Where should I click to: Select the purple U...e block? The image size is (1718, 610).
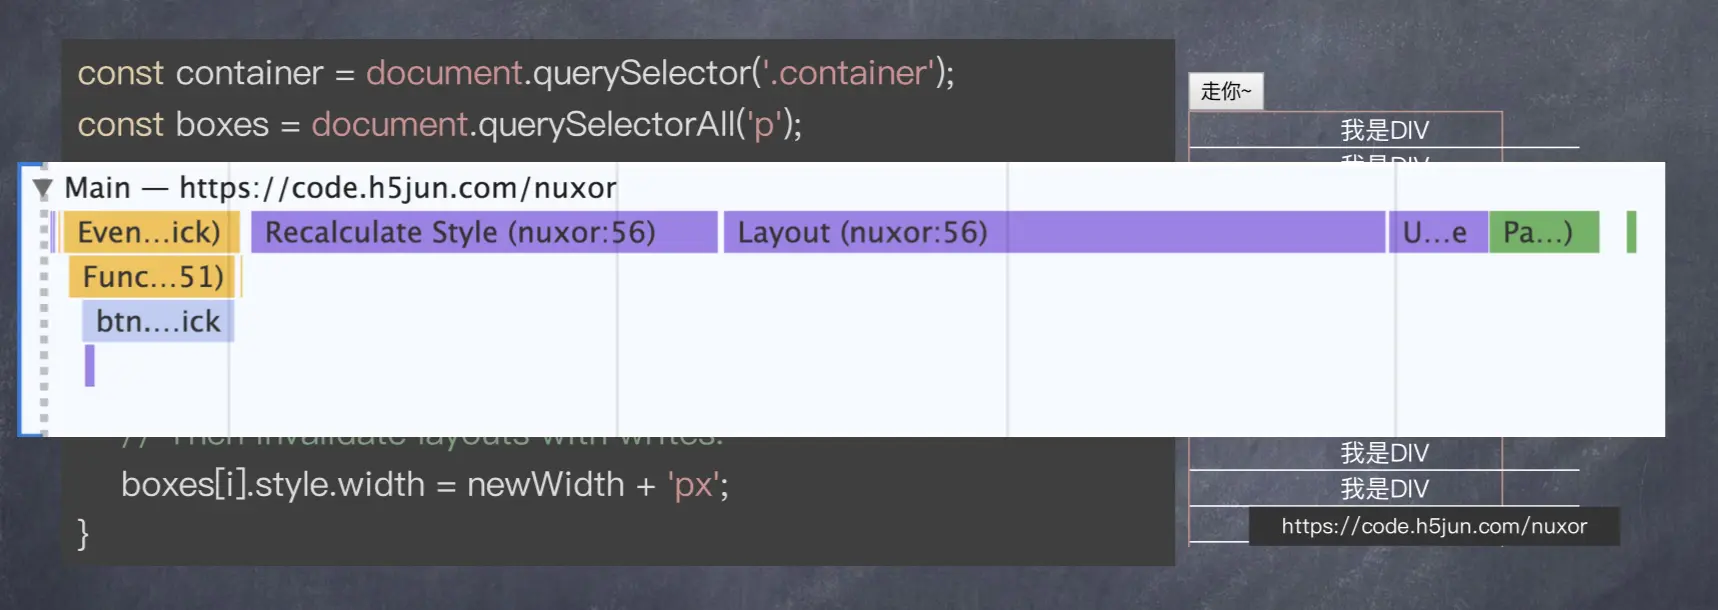point(1438,232)
